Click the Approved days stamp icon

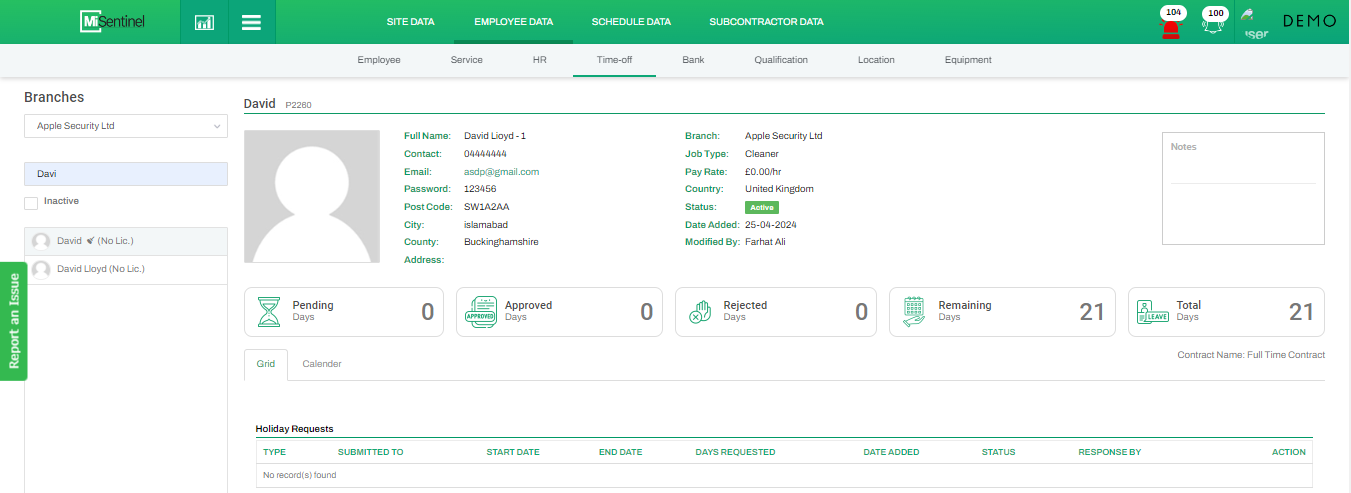pos(482,312)
